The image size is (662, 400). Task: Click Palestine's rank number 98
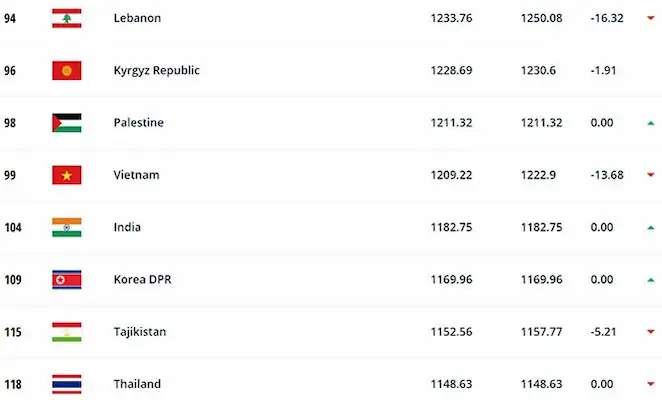[x=11, y=123]
